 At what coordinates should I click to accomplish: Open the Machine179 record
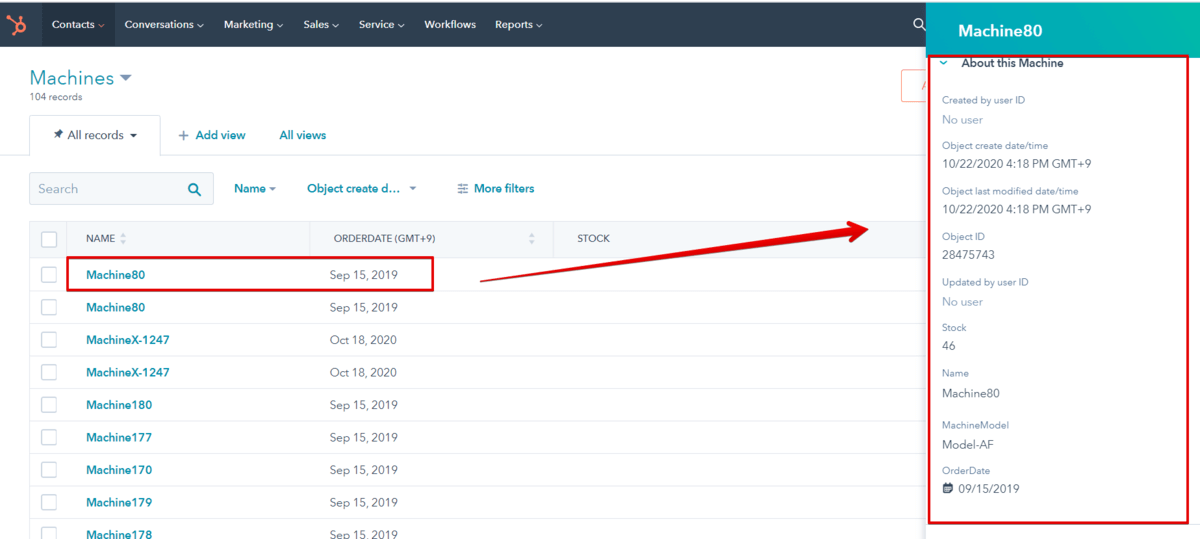(119, 502)
